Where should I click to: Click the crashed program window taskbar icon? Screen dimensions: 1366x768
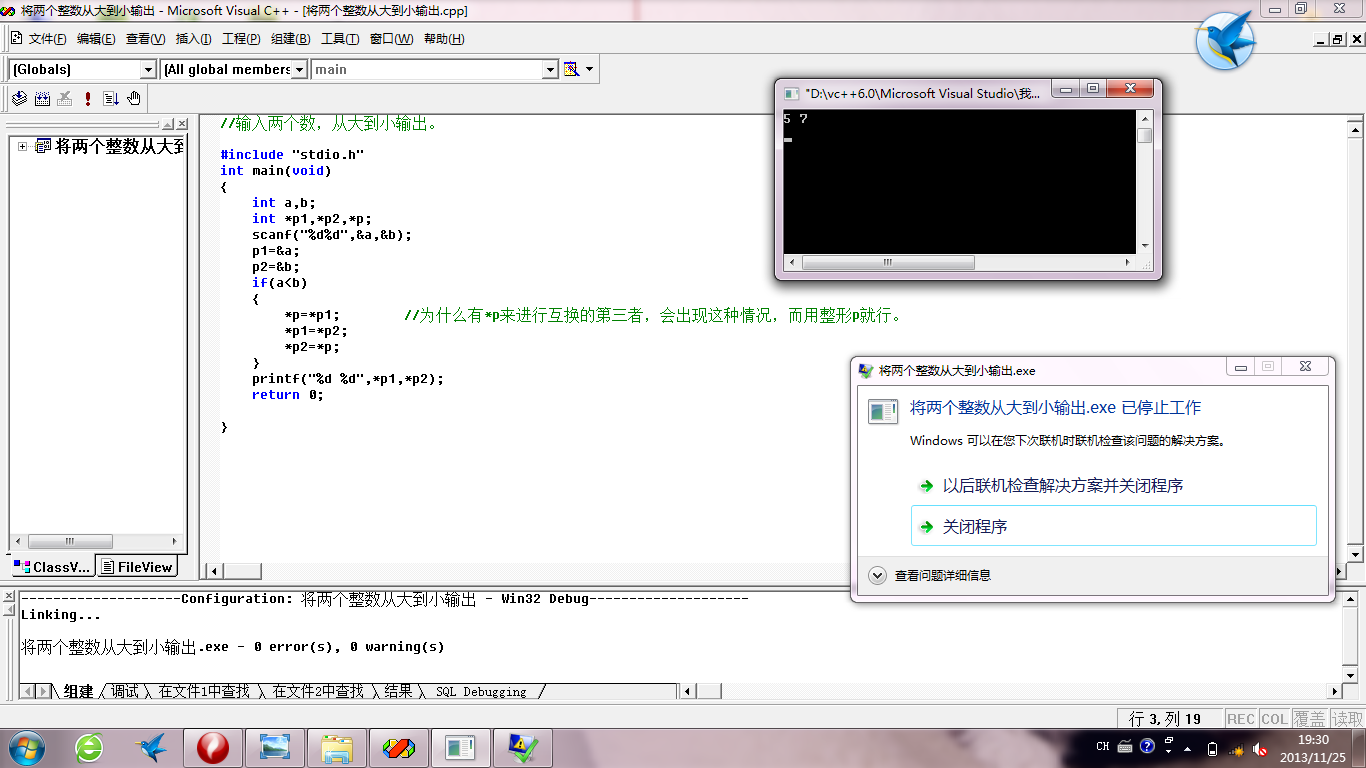tap(461, 747)
